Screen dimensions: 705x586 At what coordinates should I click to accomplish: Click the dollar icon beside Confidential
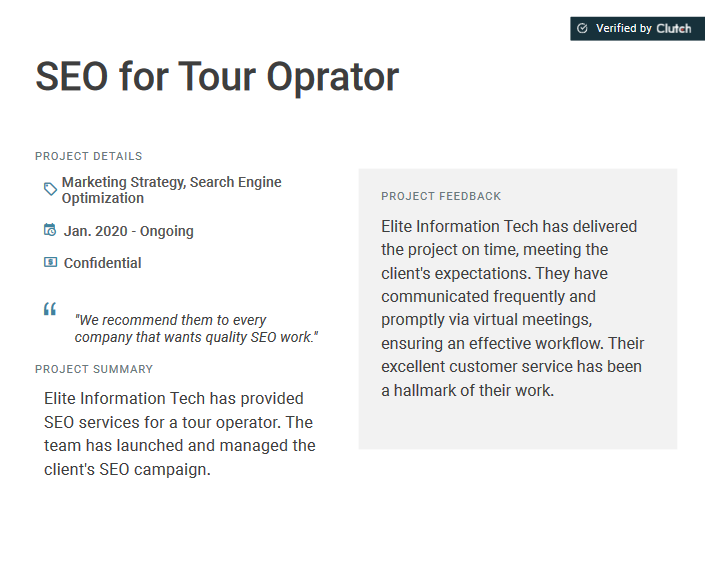click(50, 262)
